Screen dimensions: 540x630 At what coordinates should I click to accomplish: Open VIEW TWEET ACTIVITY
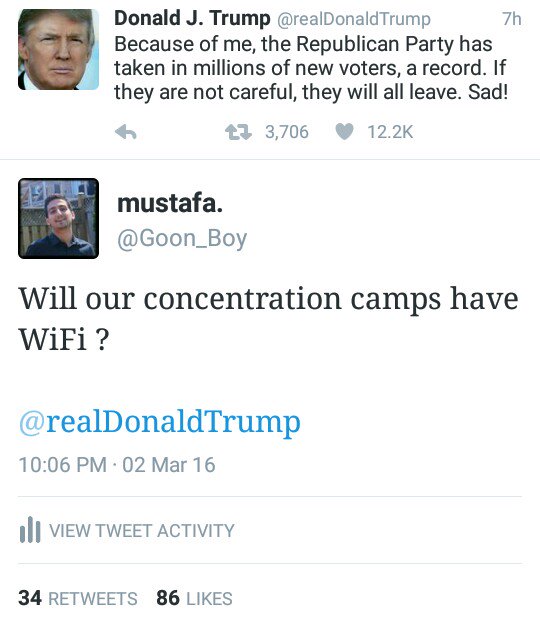142,530
